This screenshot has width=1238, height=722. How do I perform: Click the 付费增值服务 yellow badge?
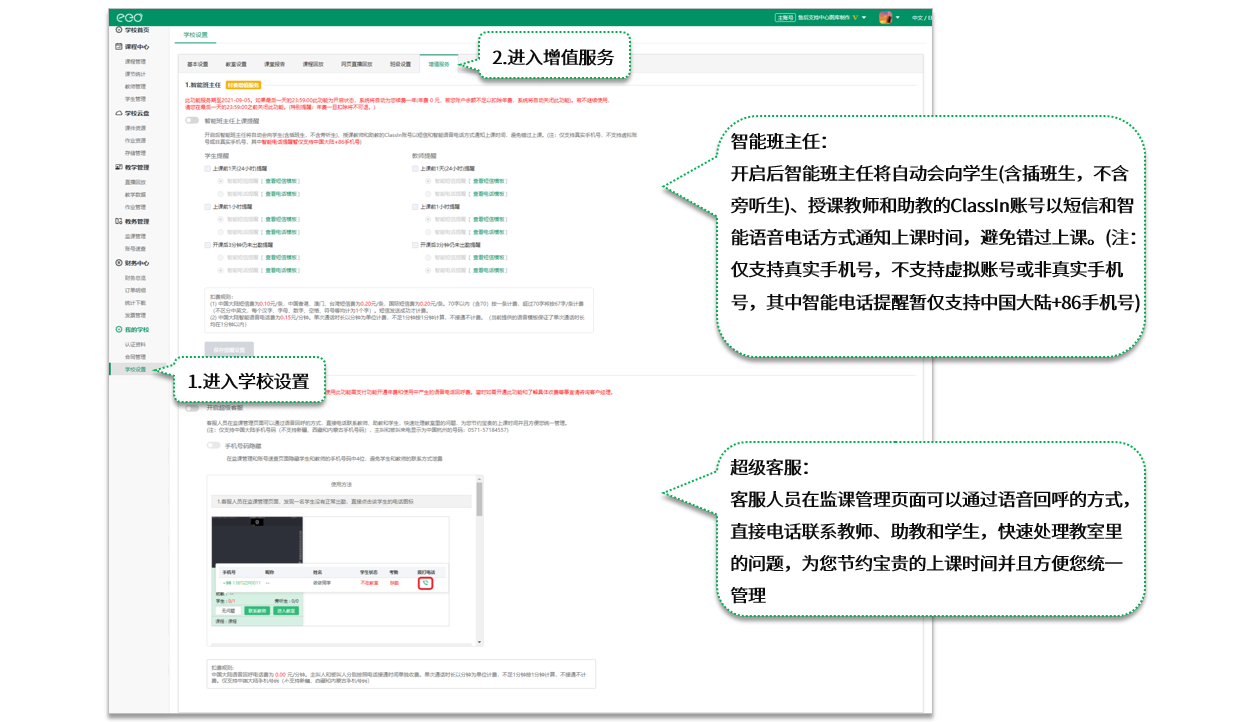click(244, 85)
